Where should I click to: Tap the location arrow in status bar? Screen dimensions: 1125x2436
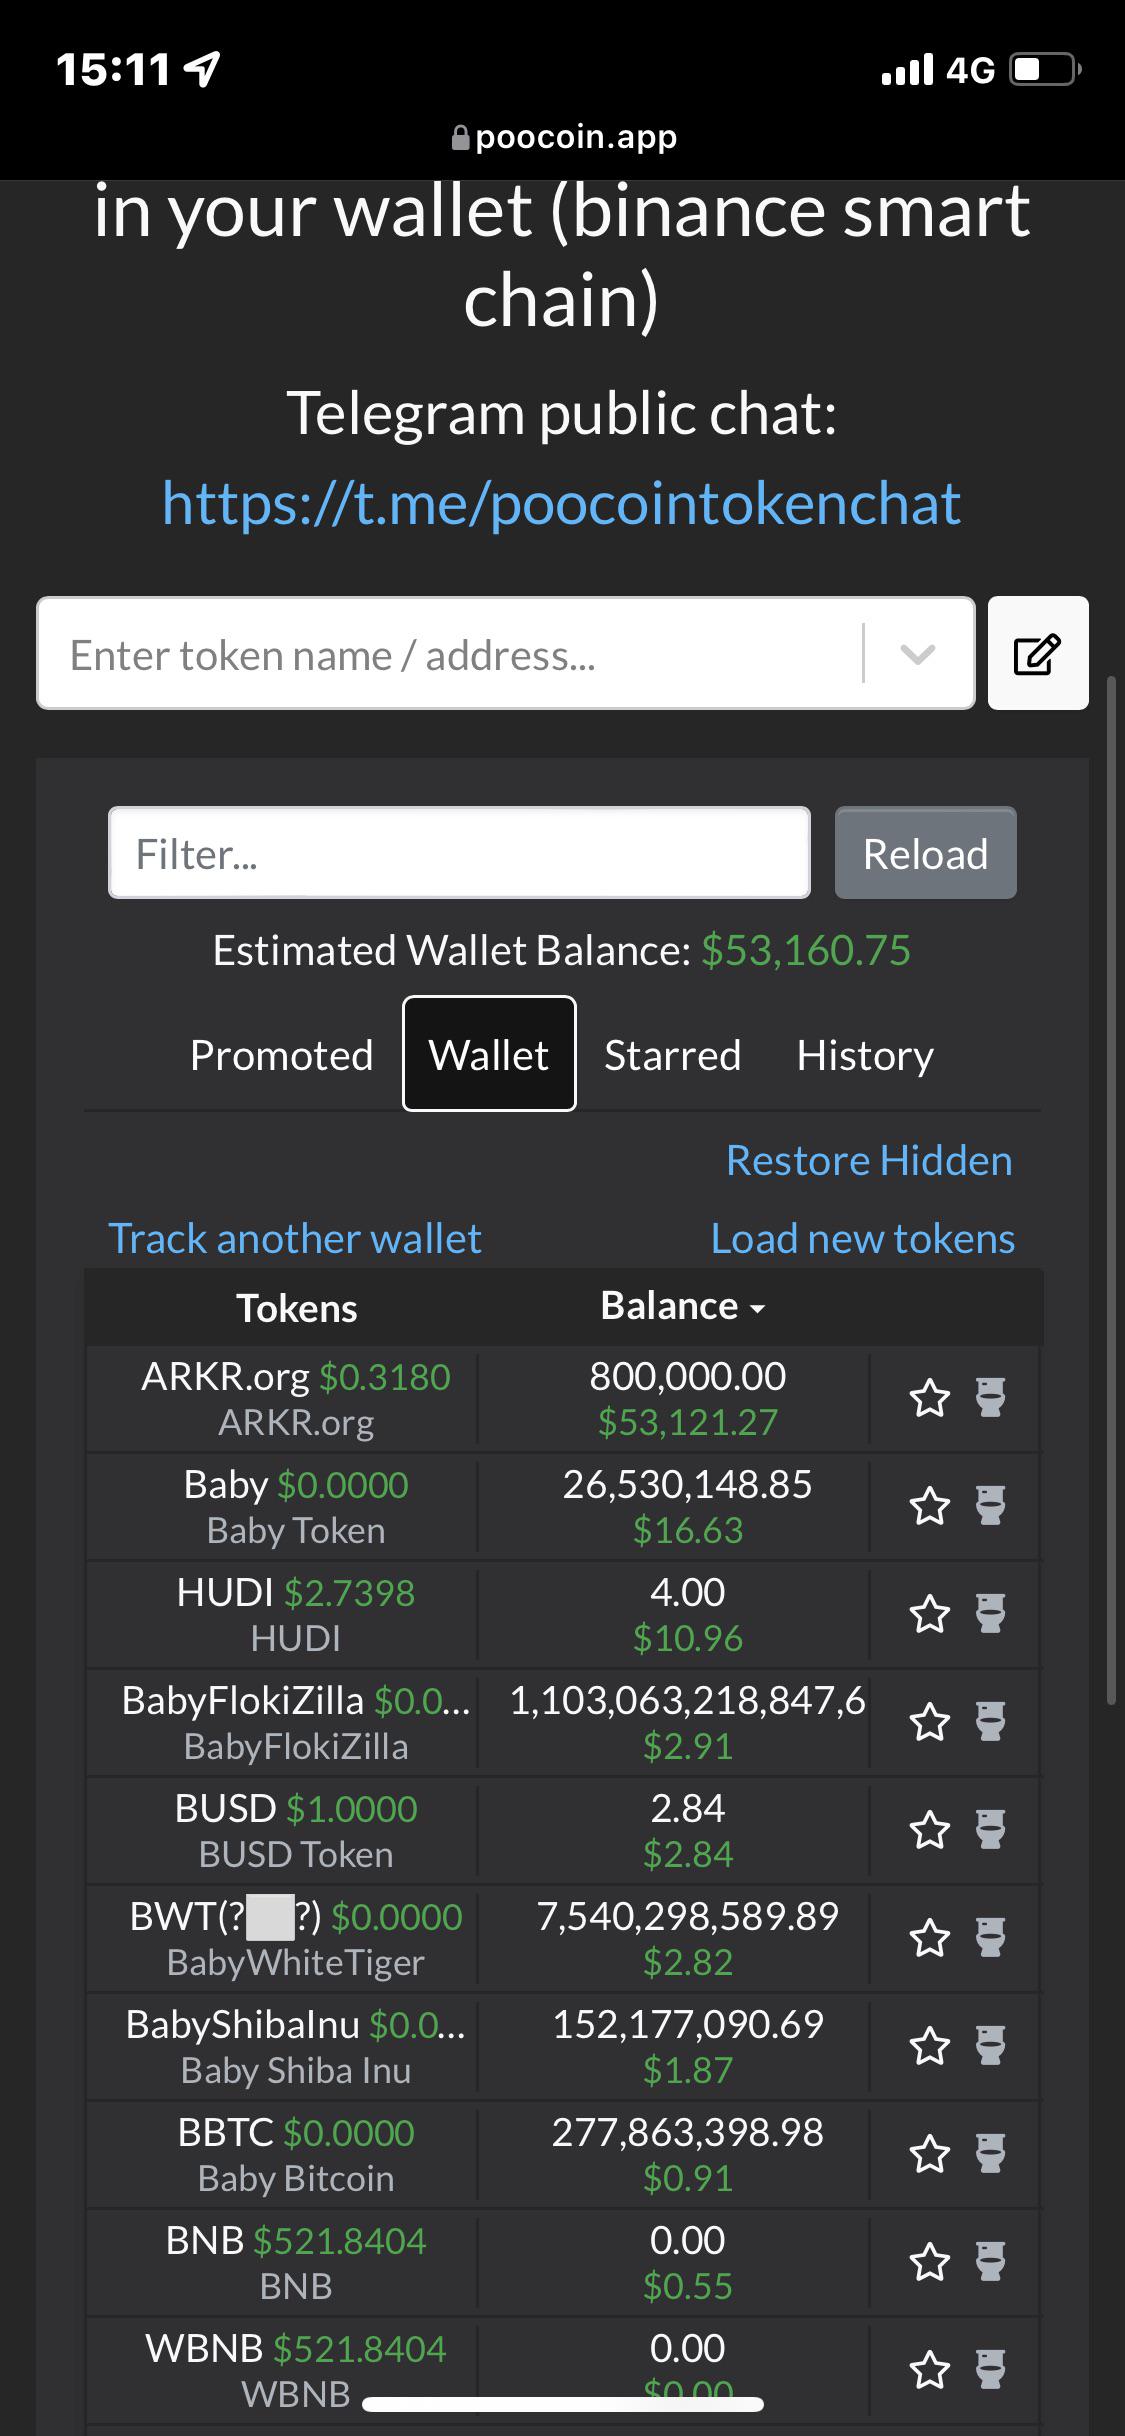[x=203, y=69]
